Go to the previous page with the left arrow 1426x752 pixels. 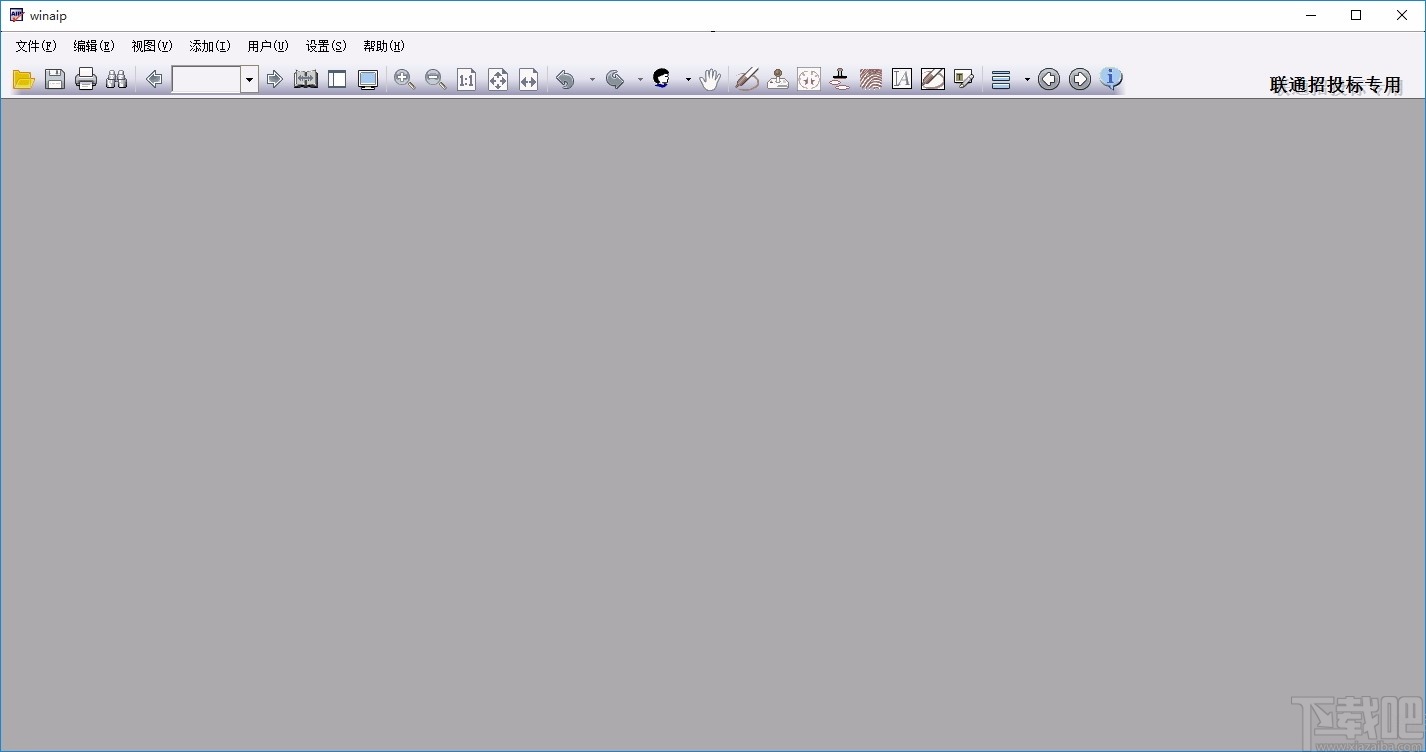pyautogui.click(x=154, y=79)
